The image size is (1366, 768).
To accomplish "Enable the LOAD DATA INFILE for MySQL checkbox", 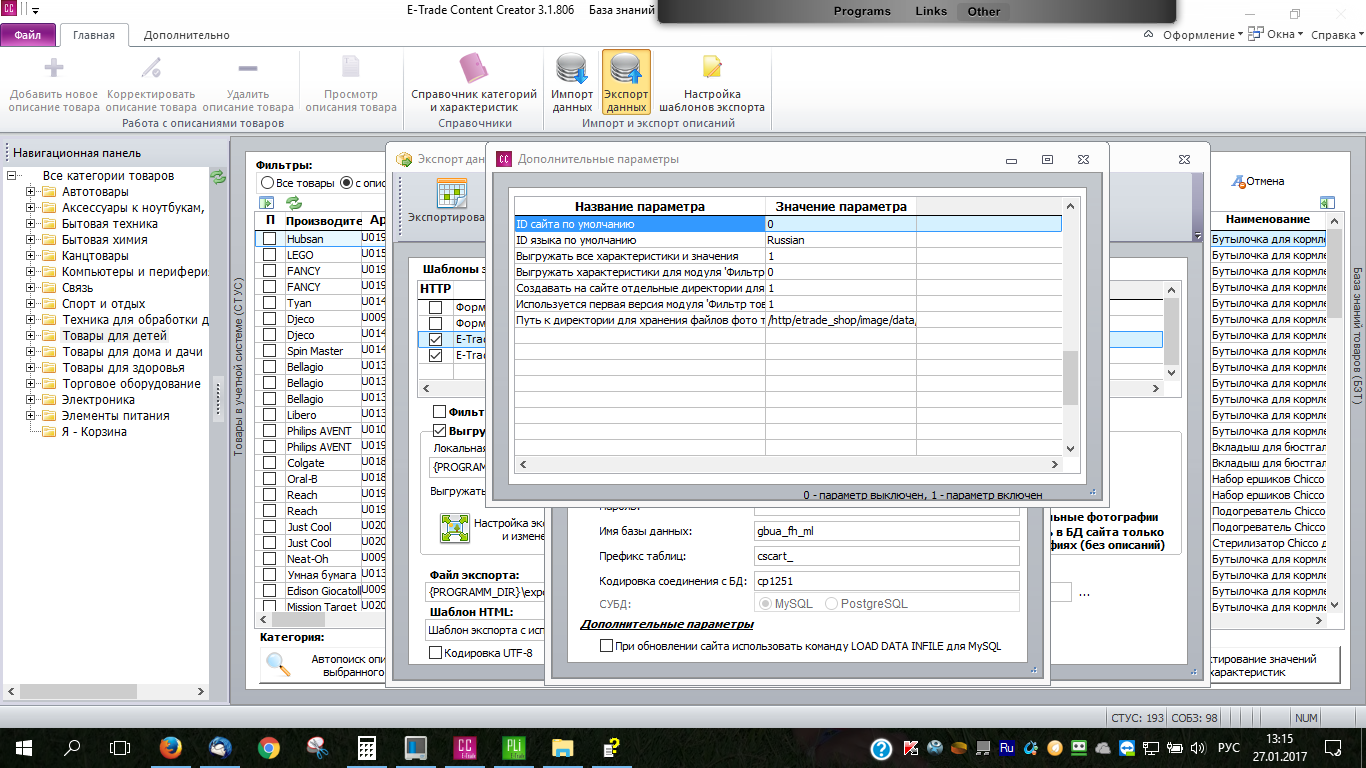I will pos(606,646).
